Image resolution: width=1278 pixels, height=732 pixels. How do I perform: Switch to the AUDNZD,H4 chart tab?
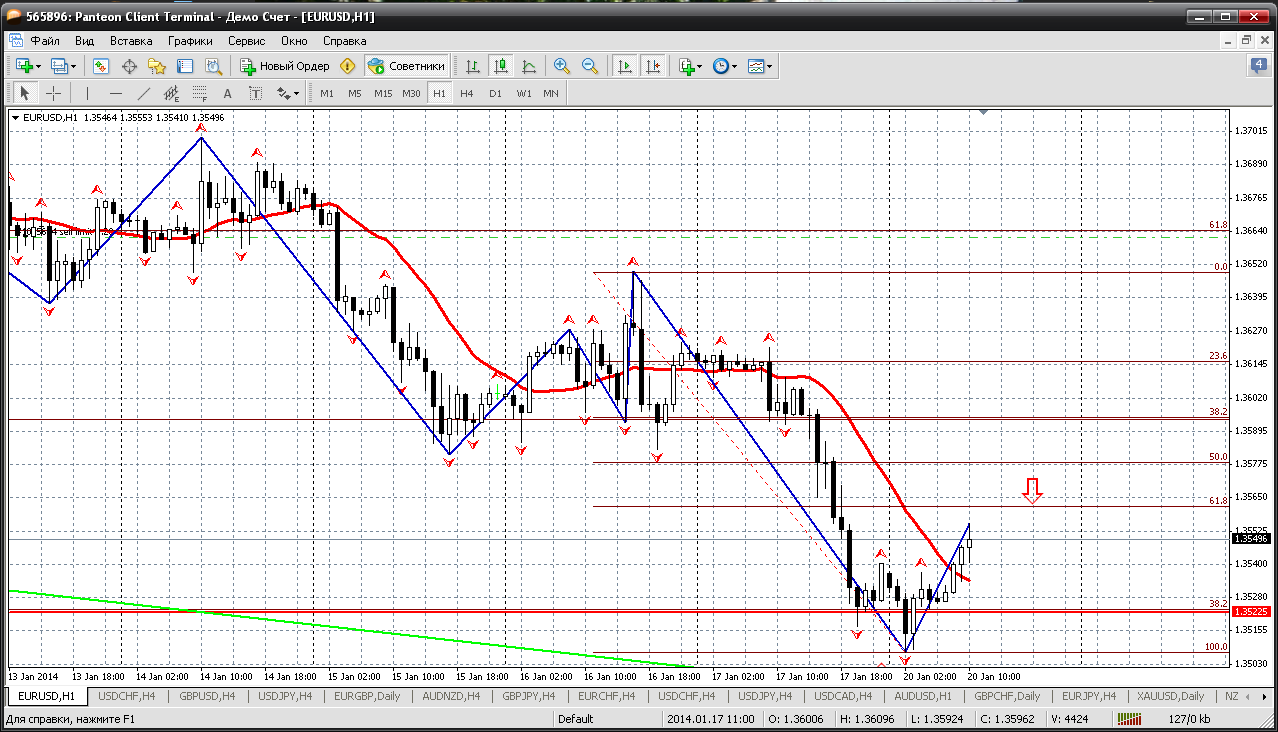[x=451, y=696]
